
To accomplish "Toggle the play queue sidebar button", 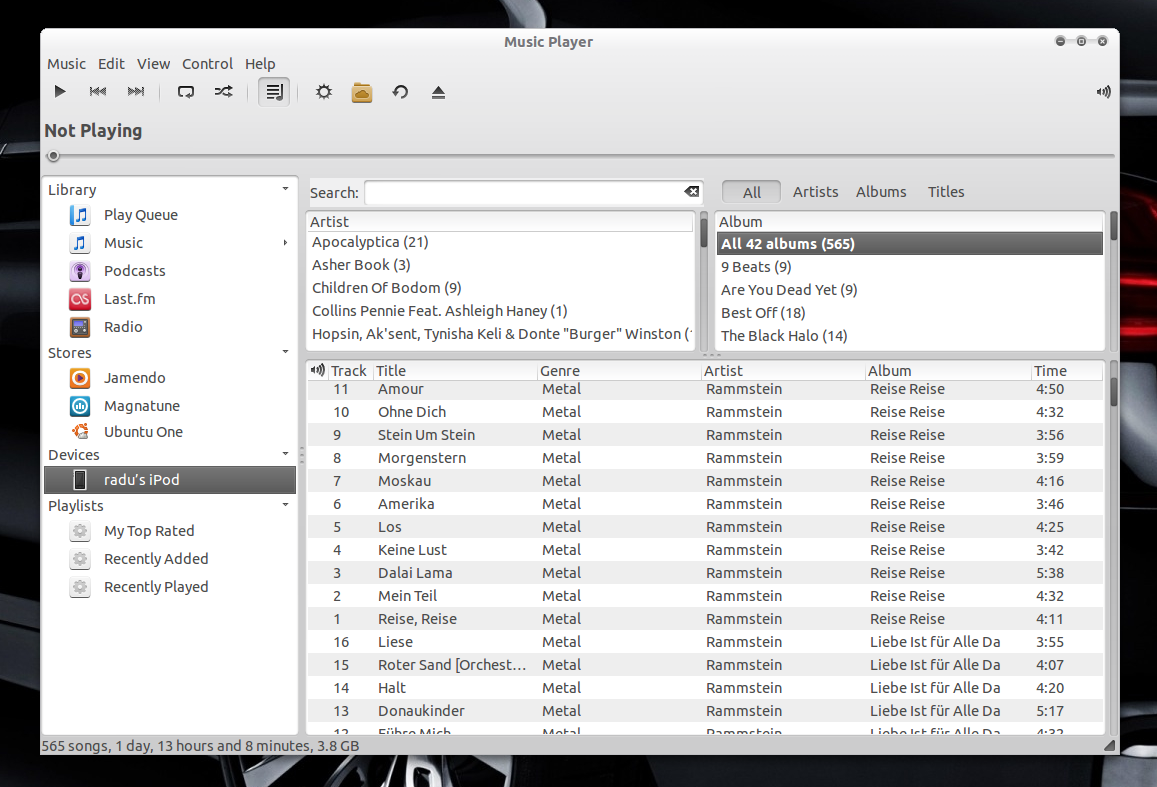I will 274,92.
